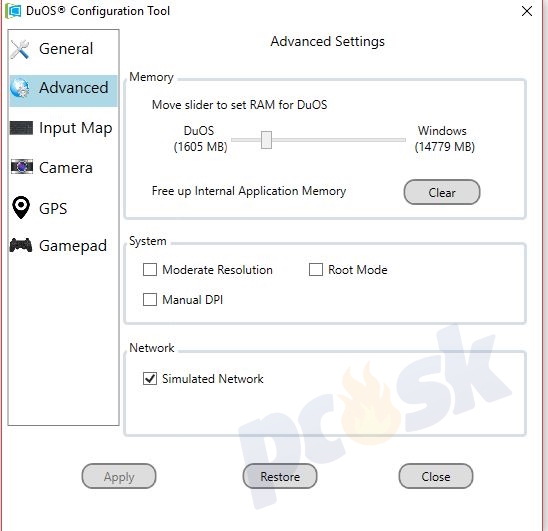This screenshot has width=548, height=531.
Task: Click the DuOS app icon in title bar
Action: pyautogui.click(x=14, y=10)
